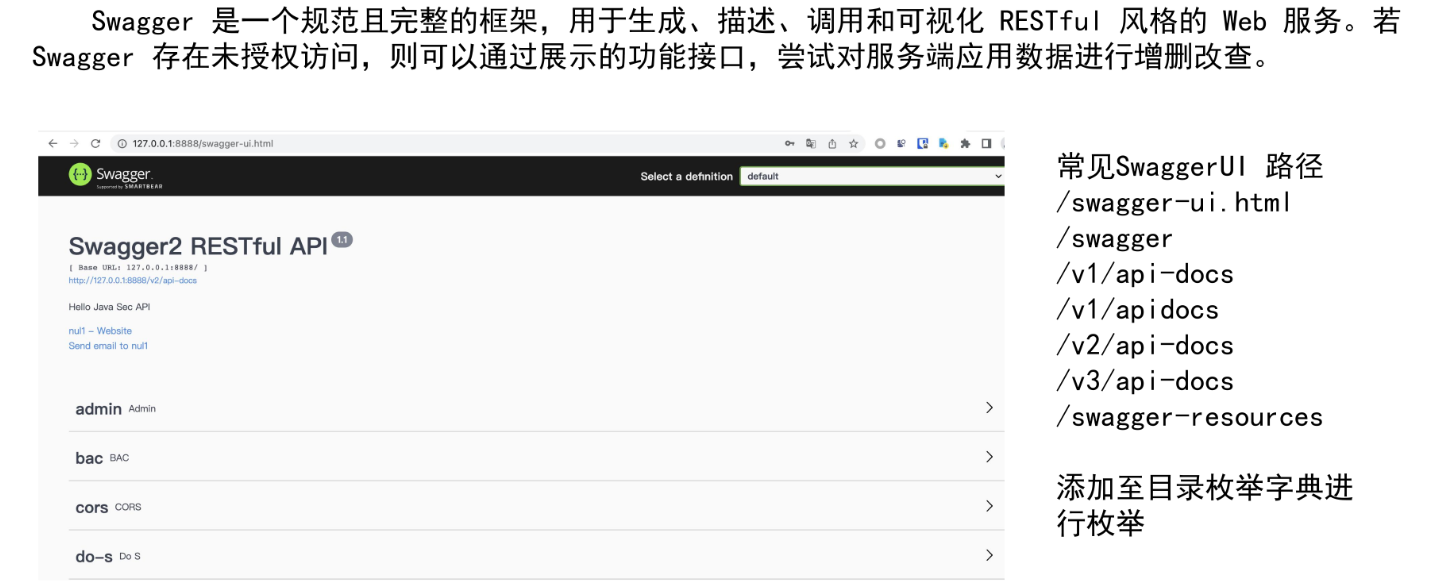
Task: Open the v2/api-docs link
Action: click(x=132, y=281)
